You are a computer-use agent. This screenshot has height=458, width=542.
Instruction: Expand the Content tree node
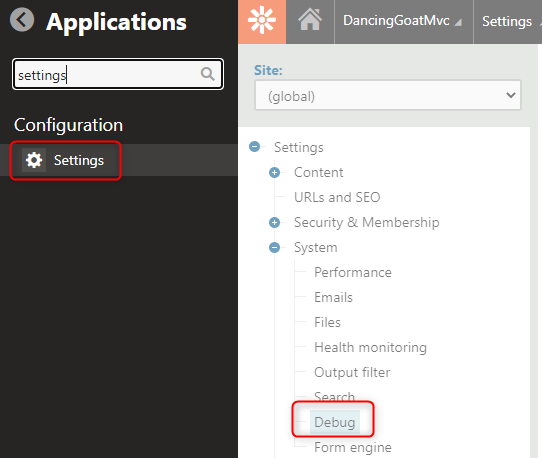[274, 172]
